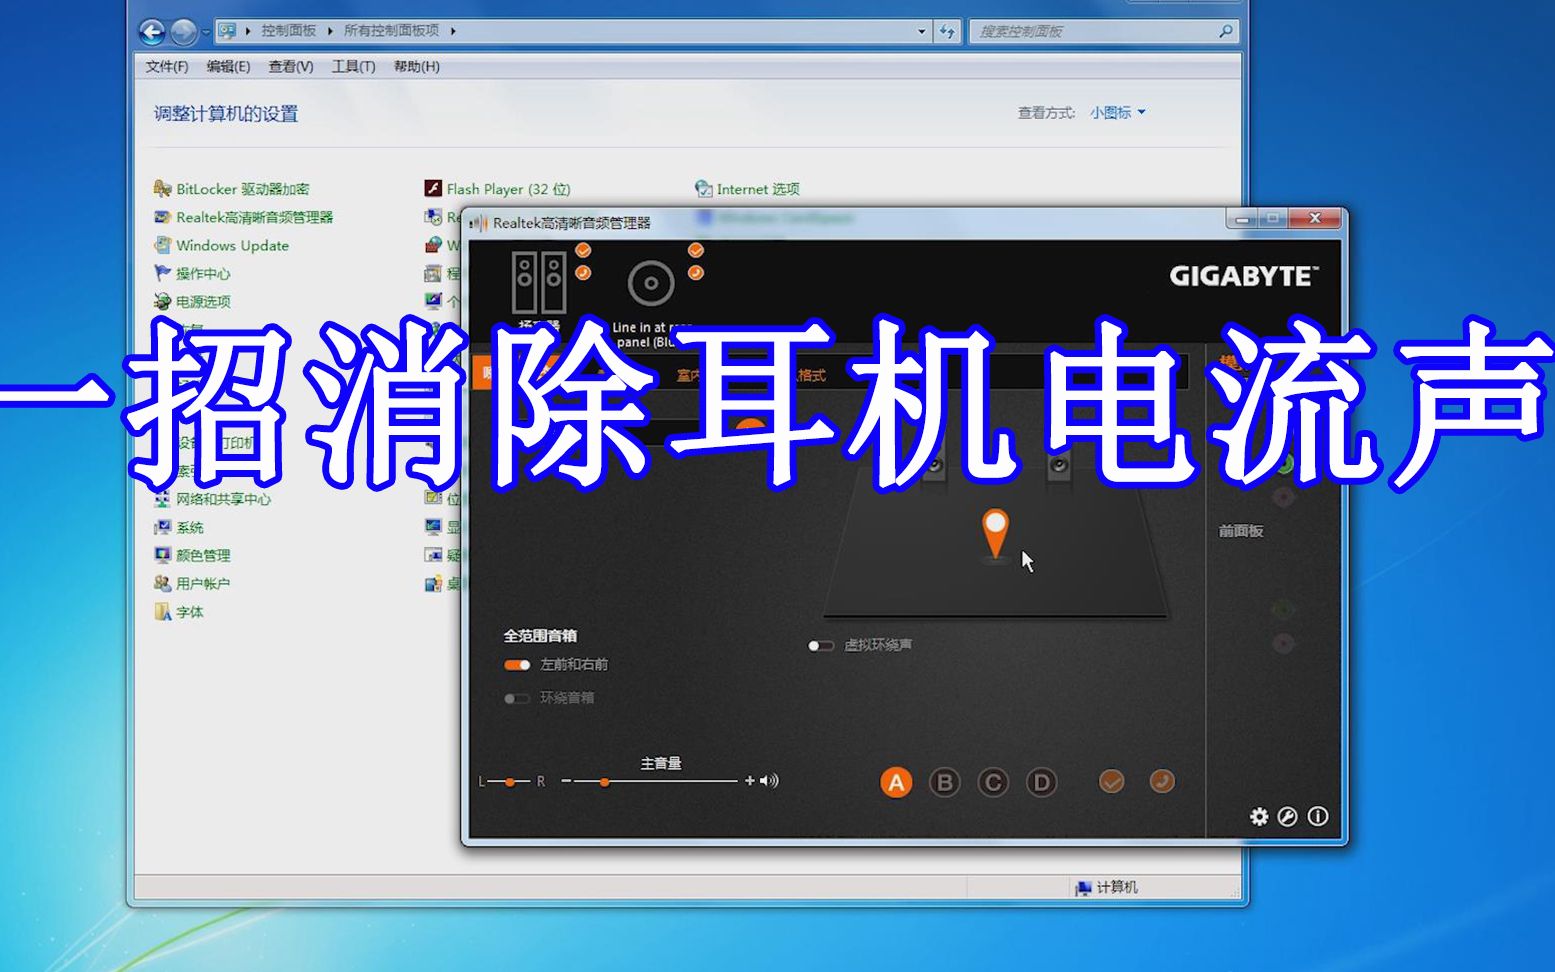This screenshot has width=1555, height=972.
Task: Open the information icon in Realtek manager
Action: (1318, 817)
